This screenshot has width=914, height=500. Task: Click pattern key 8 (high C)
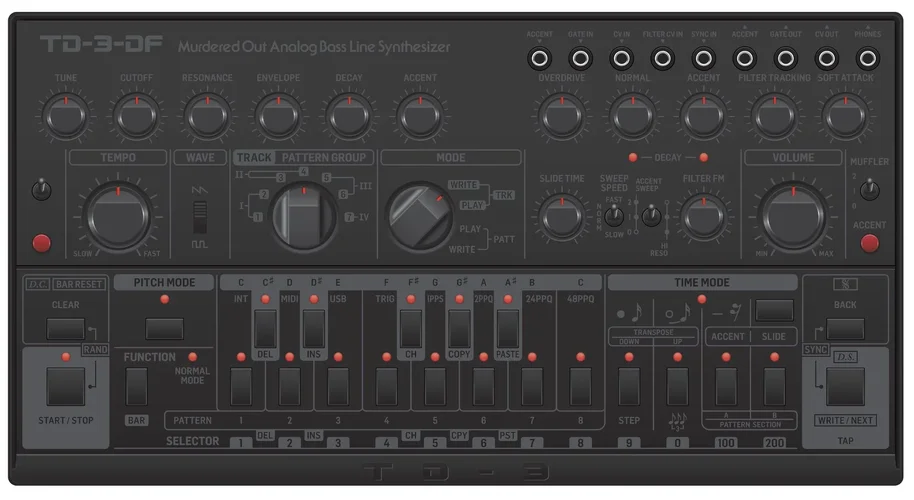[581, 386]
